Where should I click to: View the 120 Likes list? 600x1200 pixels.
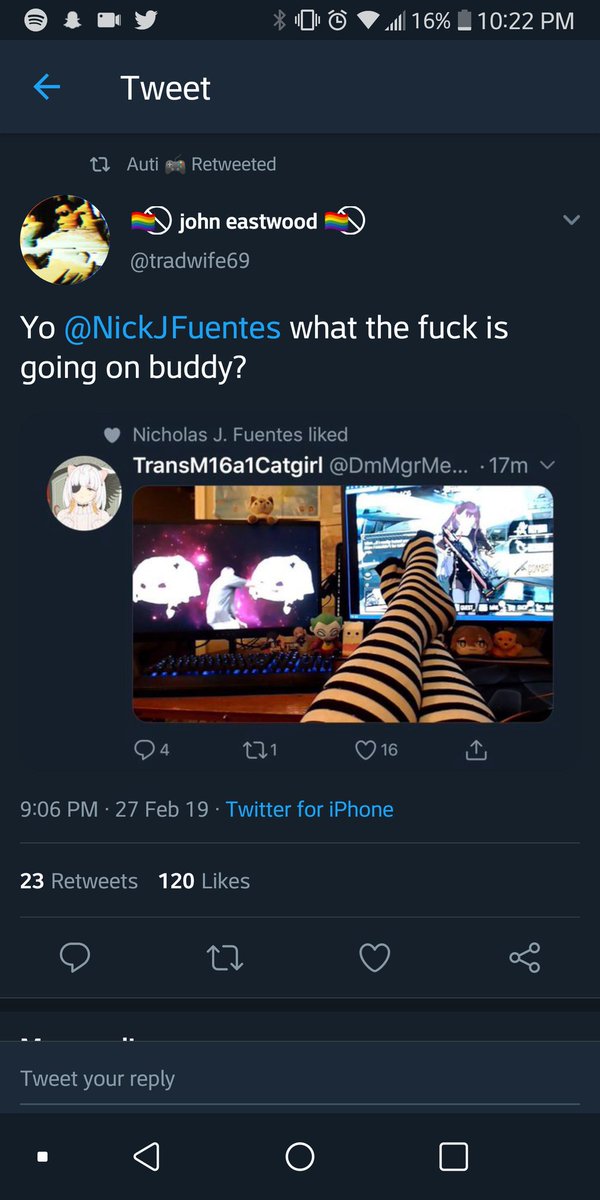pyautogui.click(x=204, y=880)
